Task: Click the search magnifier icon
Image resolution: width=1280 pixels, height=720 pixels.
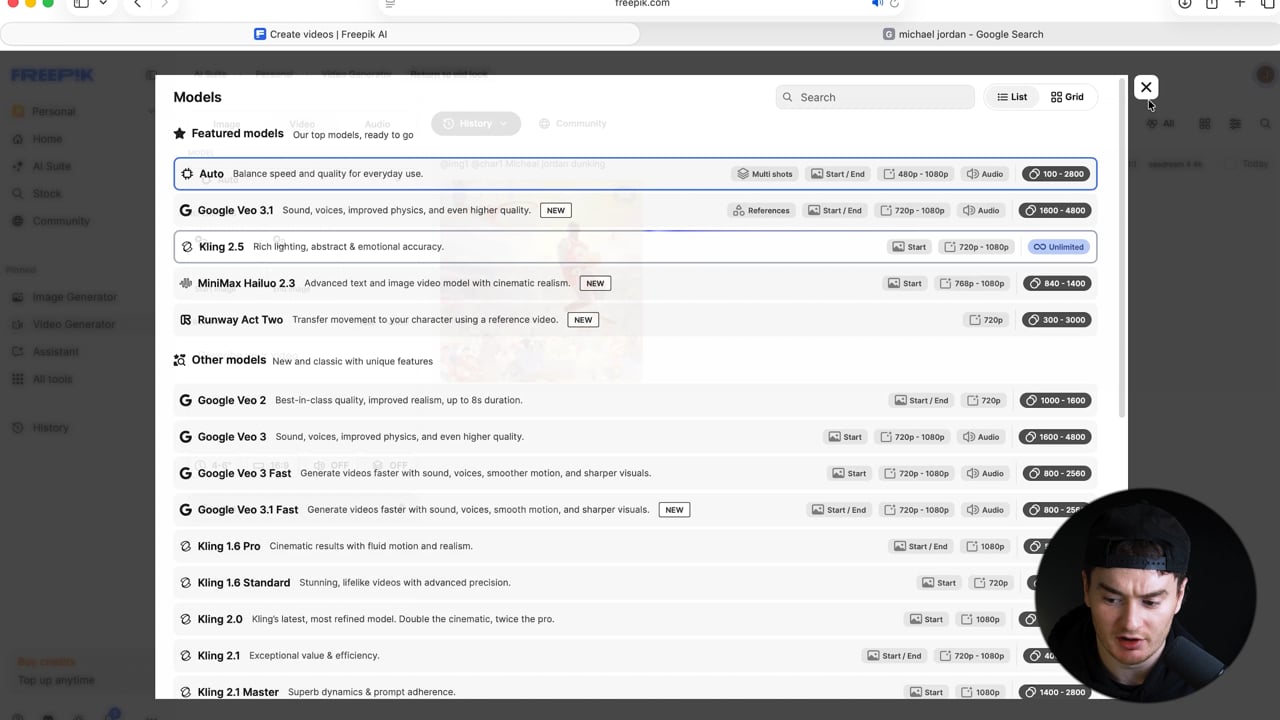Action: [788, 97]
